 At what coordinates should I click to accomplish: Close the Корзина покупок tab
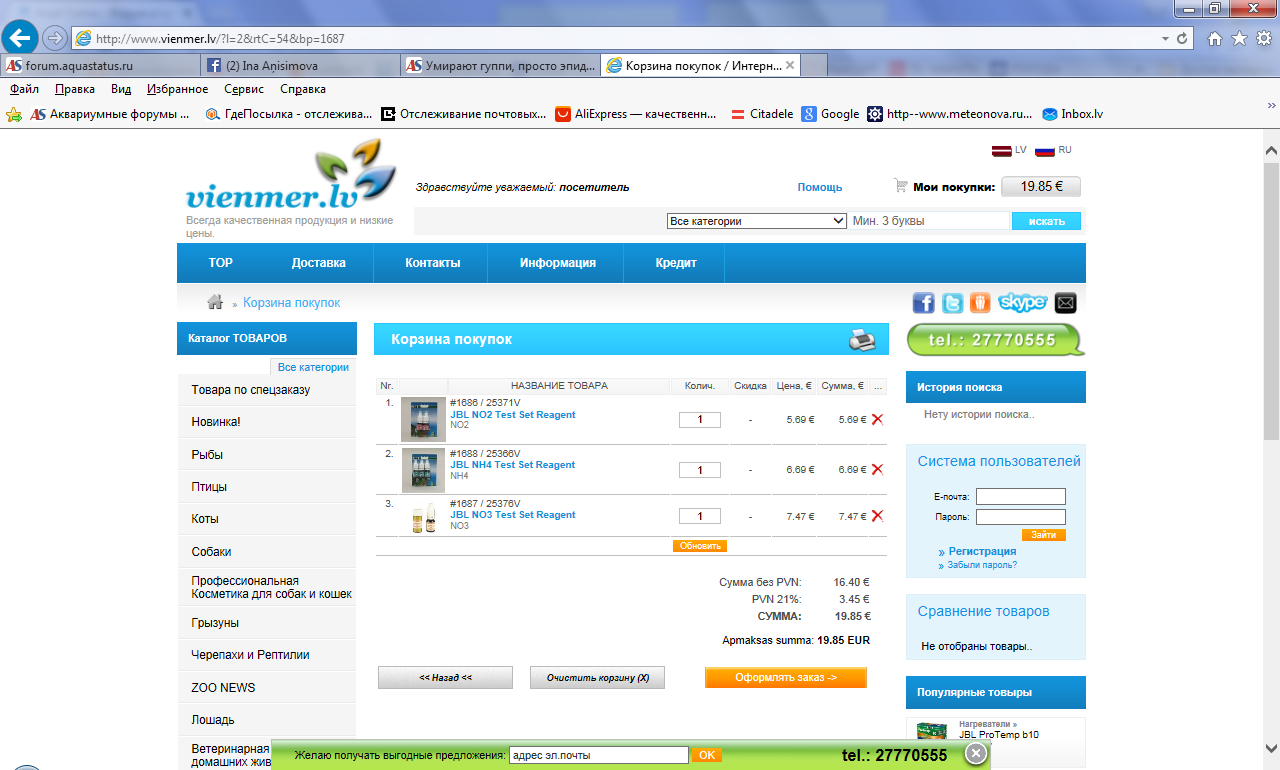point(790,65)
